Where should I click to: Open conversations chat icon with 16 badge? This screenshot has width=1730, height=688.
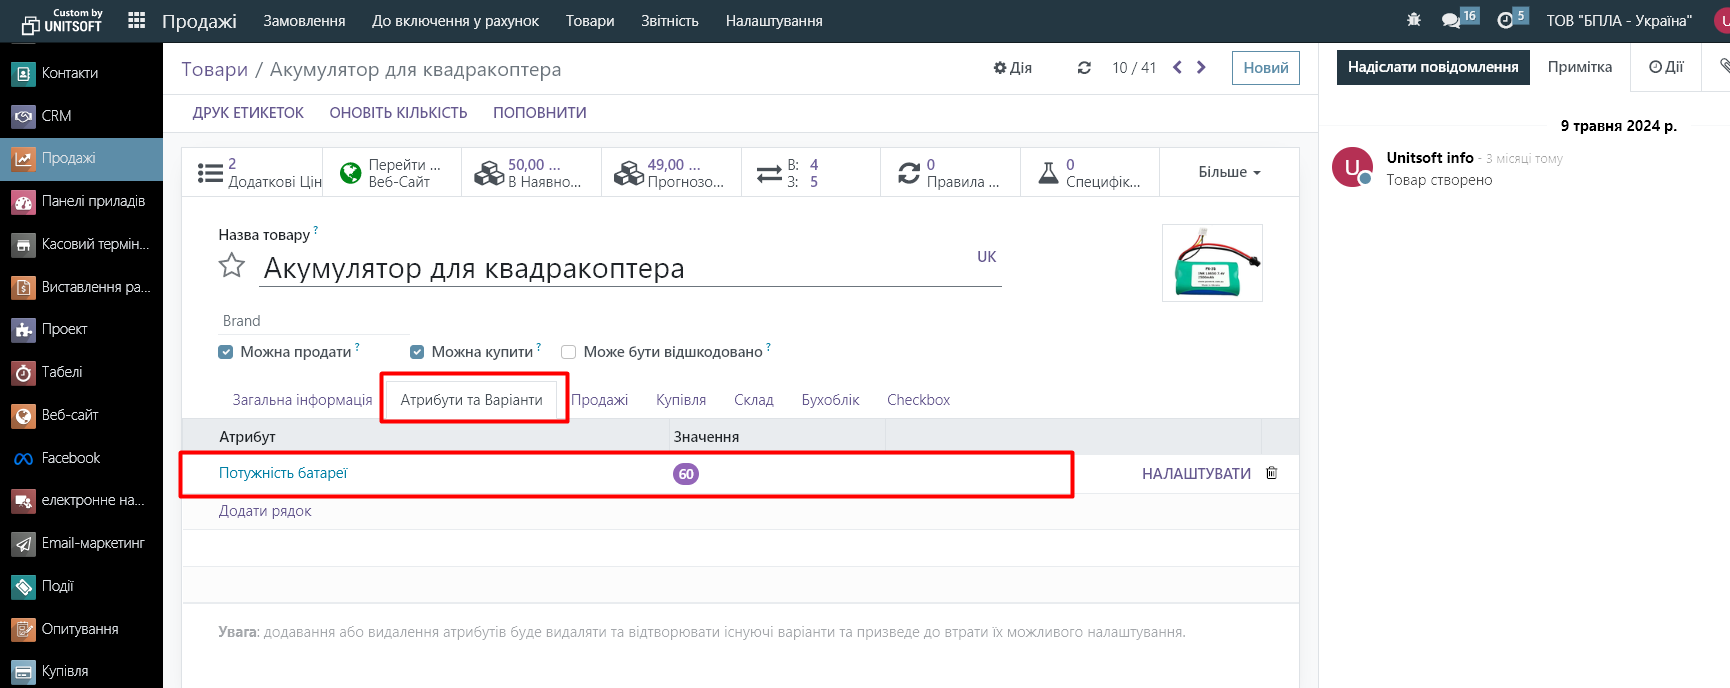pos(1451,20)
